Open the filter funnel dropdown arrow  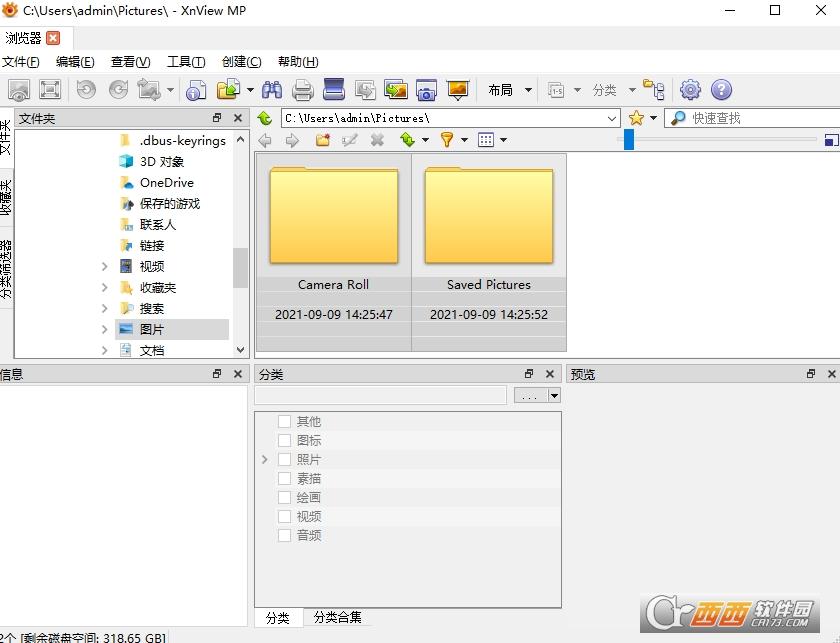click(464, 140)
